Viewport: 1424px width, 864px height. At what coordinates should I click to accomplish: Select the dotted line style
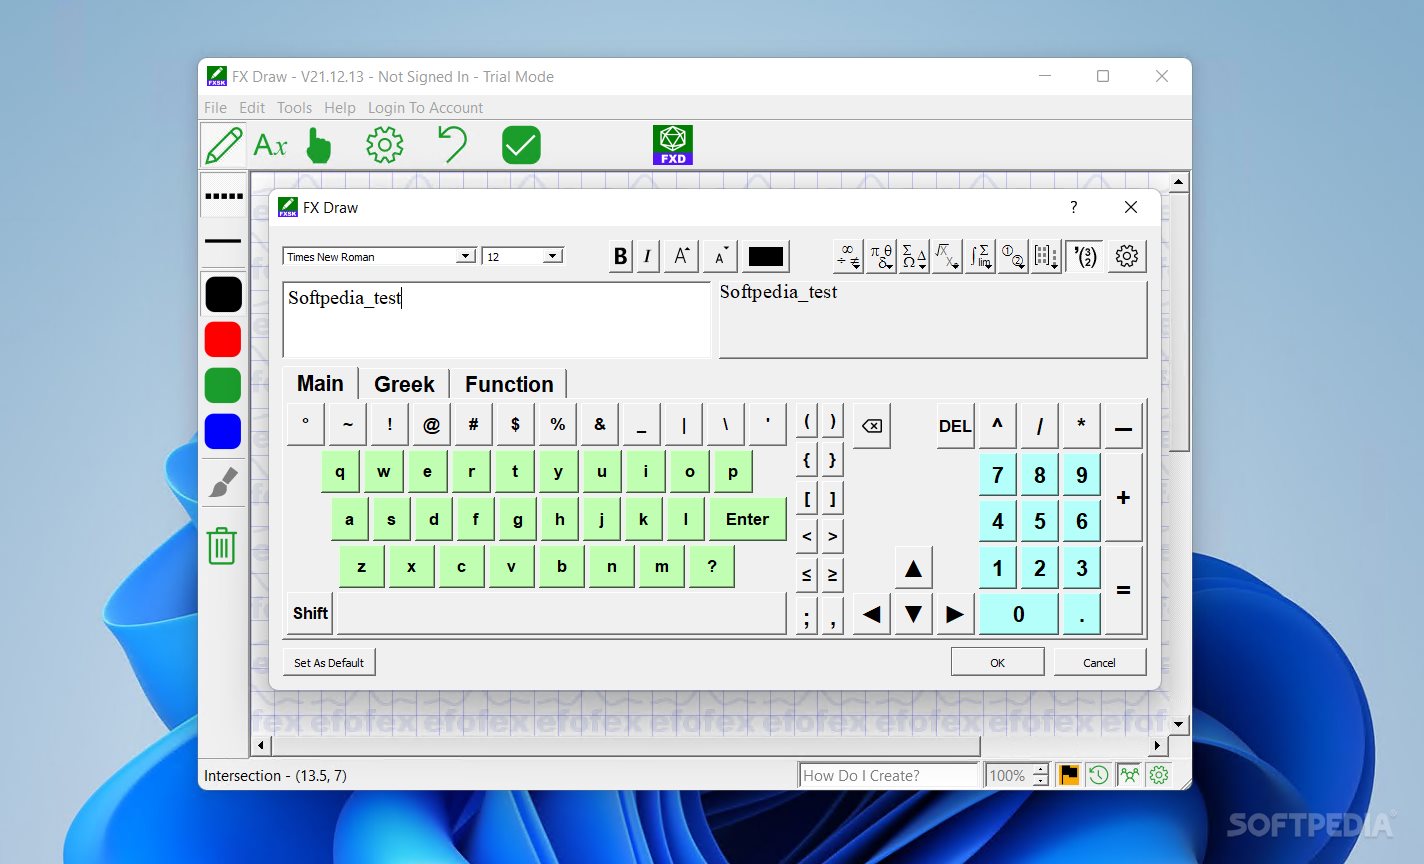[223, 196]
